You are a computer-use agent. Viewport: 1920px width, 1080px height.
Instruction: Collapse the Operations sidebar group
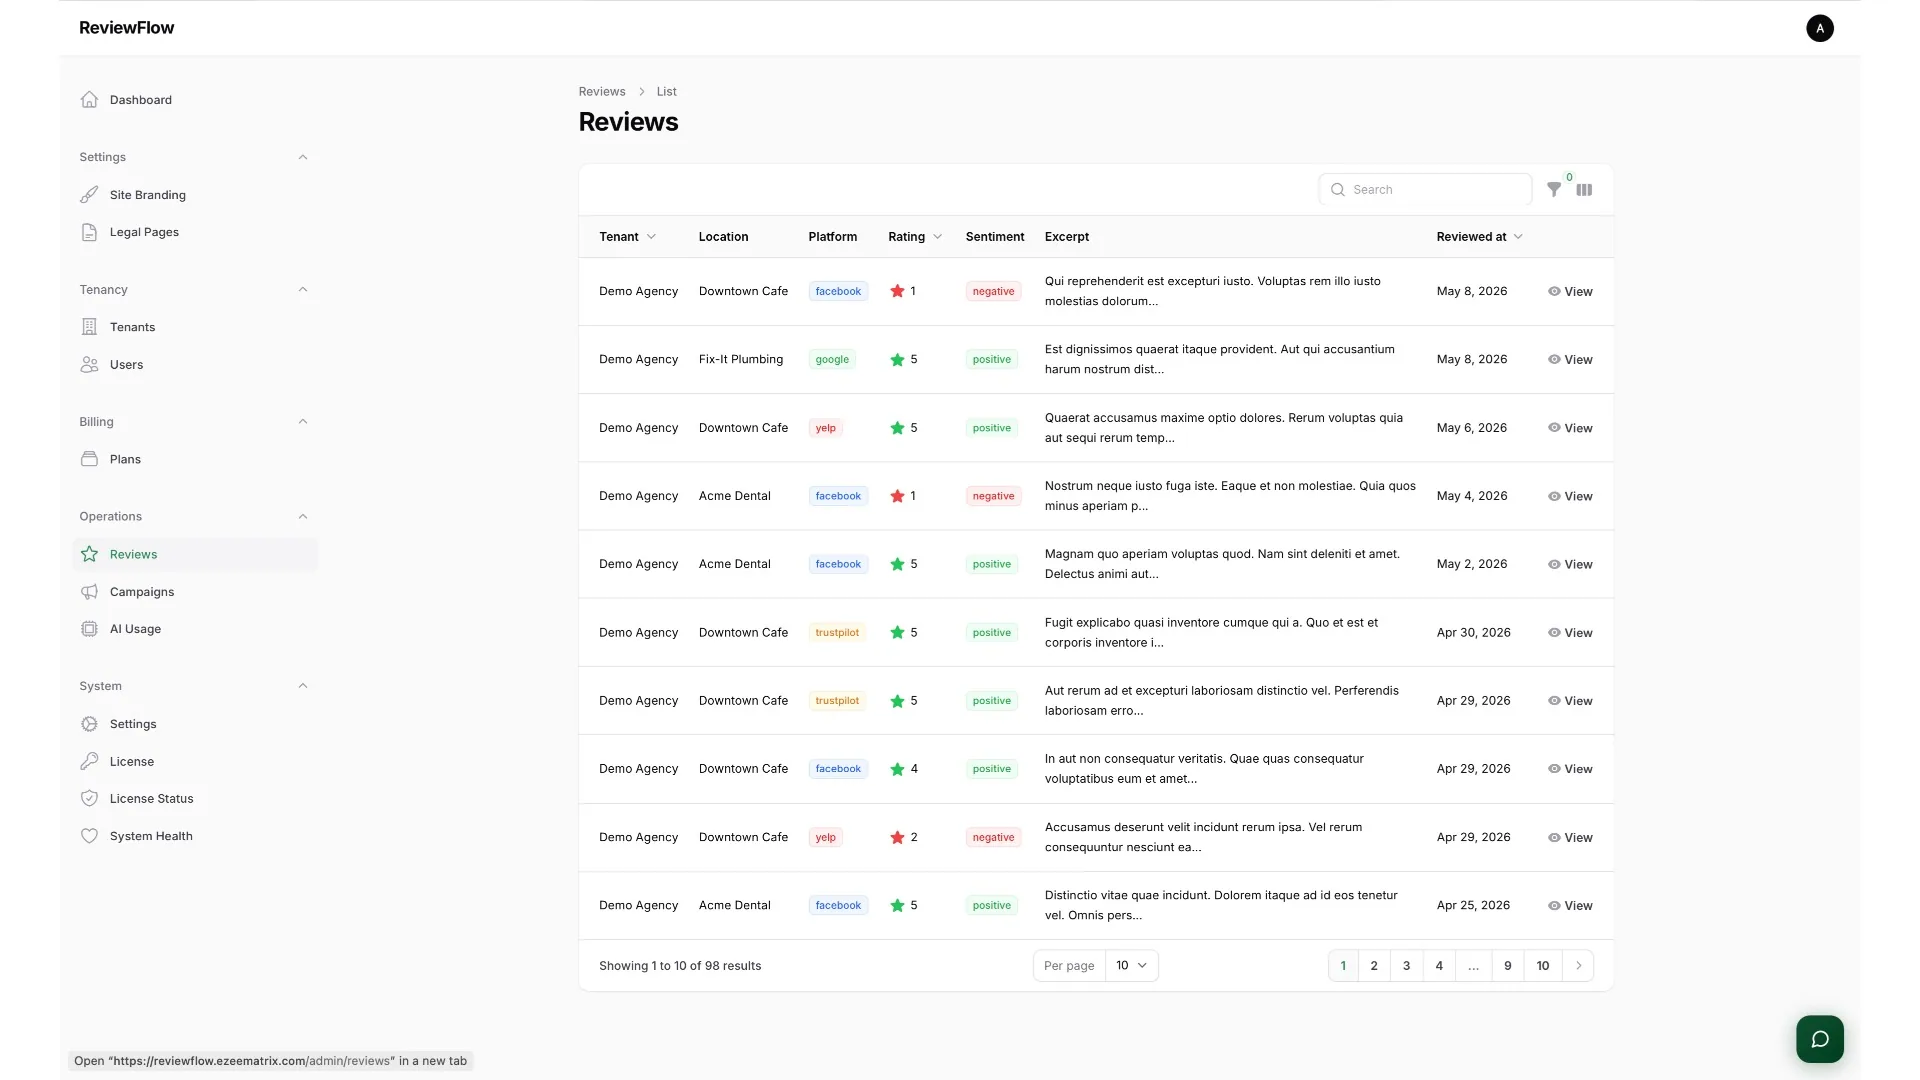tap(302, 517)
